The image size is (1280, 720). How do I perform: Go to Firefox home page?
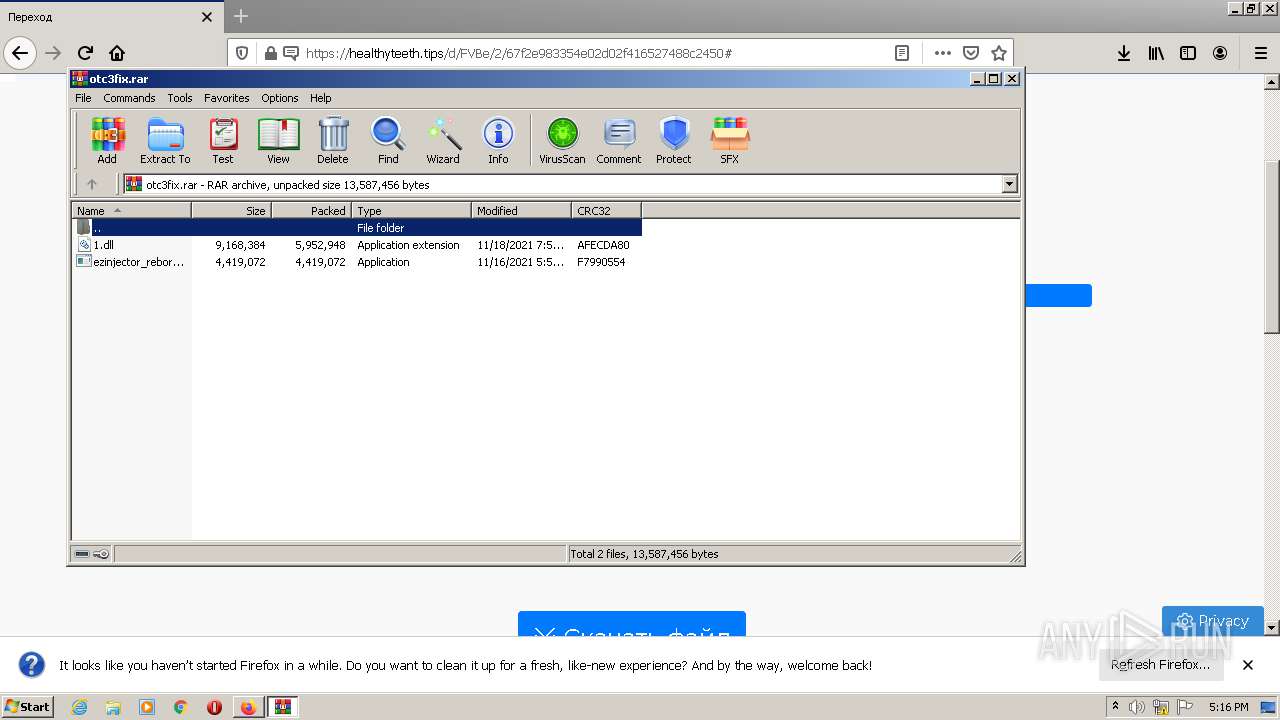pos(117,53)
